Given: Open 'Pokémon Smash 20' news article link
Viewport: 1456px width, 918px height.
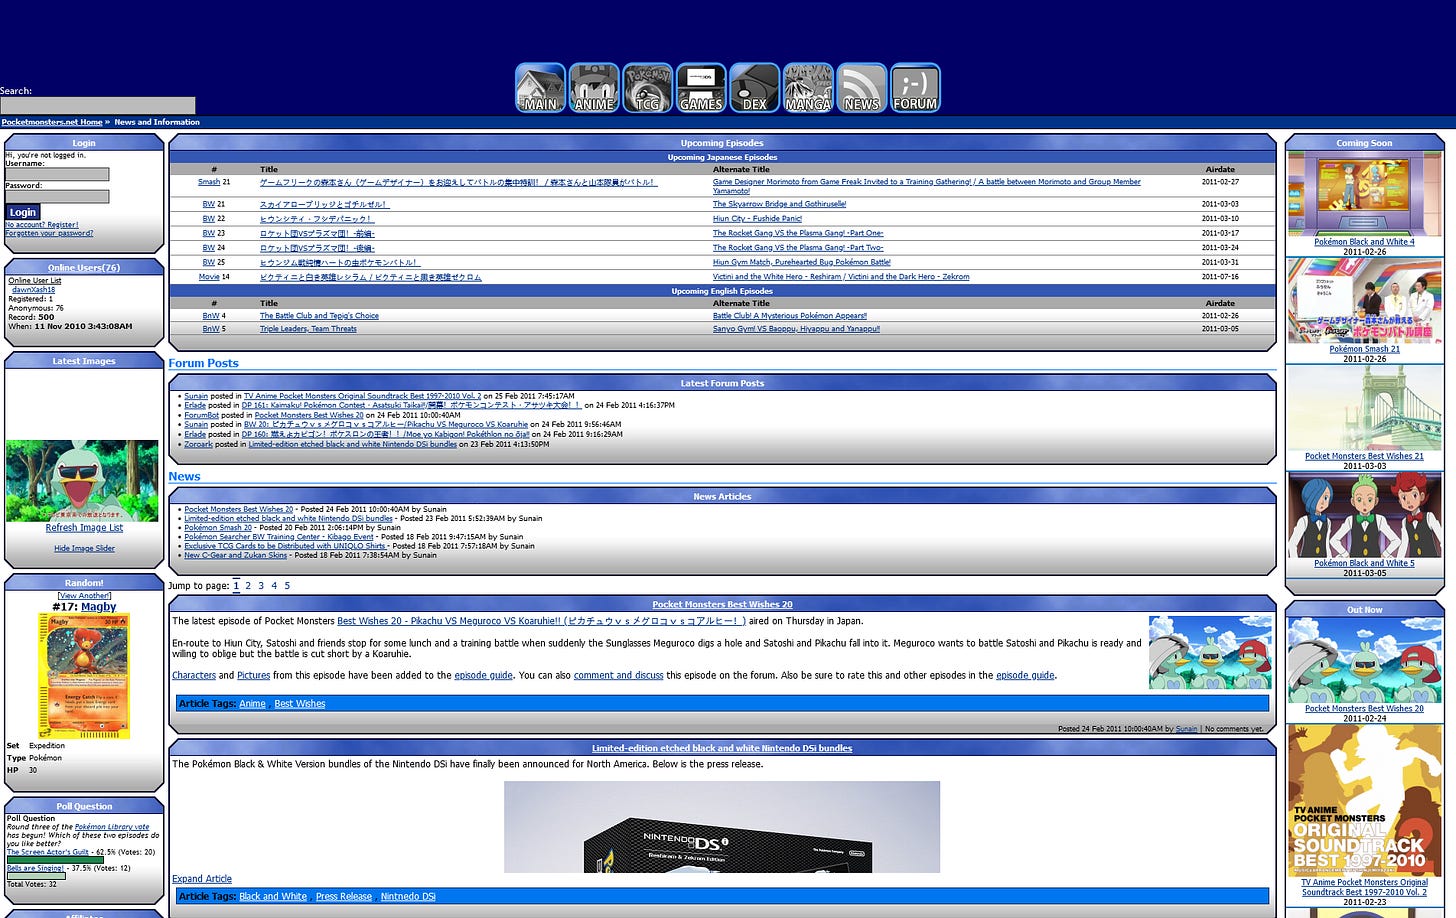Looking at the screenshot, I should [x=218, y=528].
